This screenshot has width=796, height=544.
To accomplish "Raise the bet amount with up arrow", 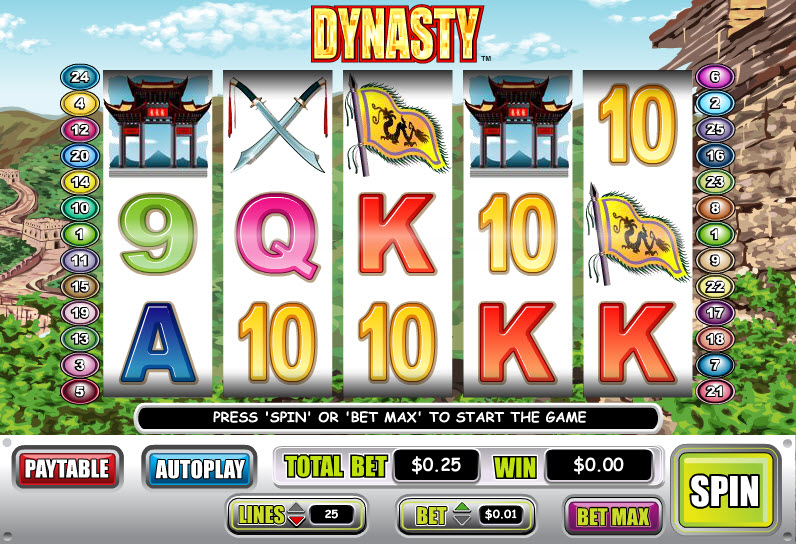I will pyautogui.click(x=462, y=507).
